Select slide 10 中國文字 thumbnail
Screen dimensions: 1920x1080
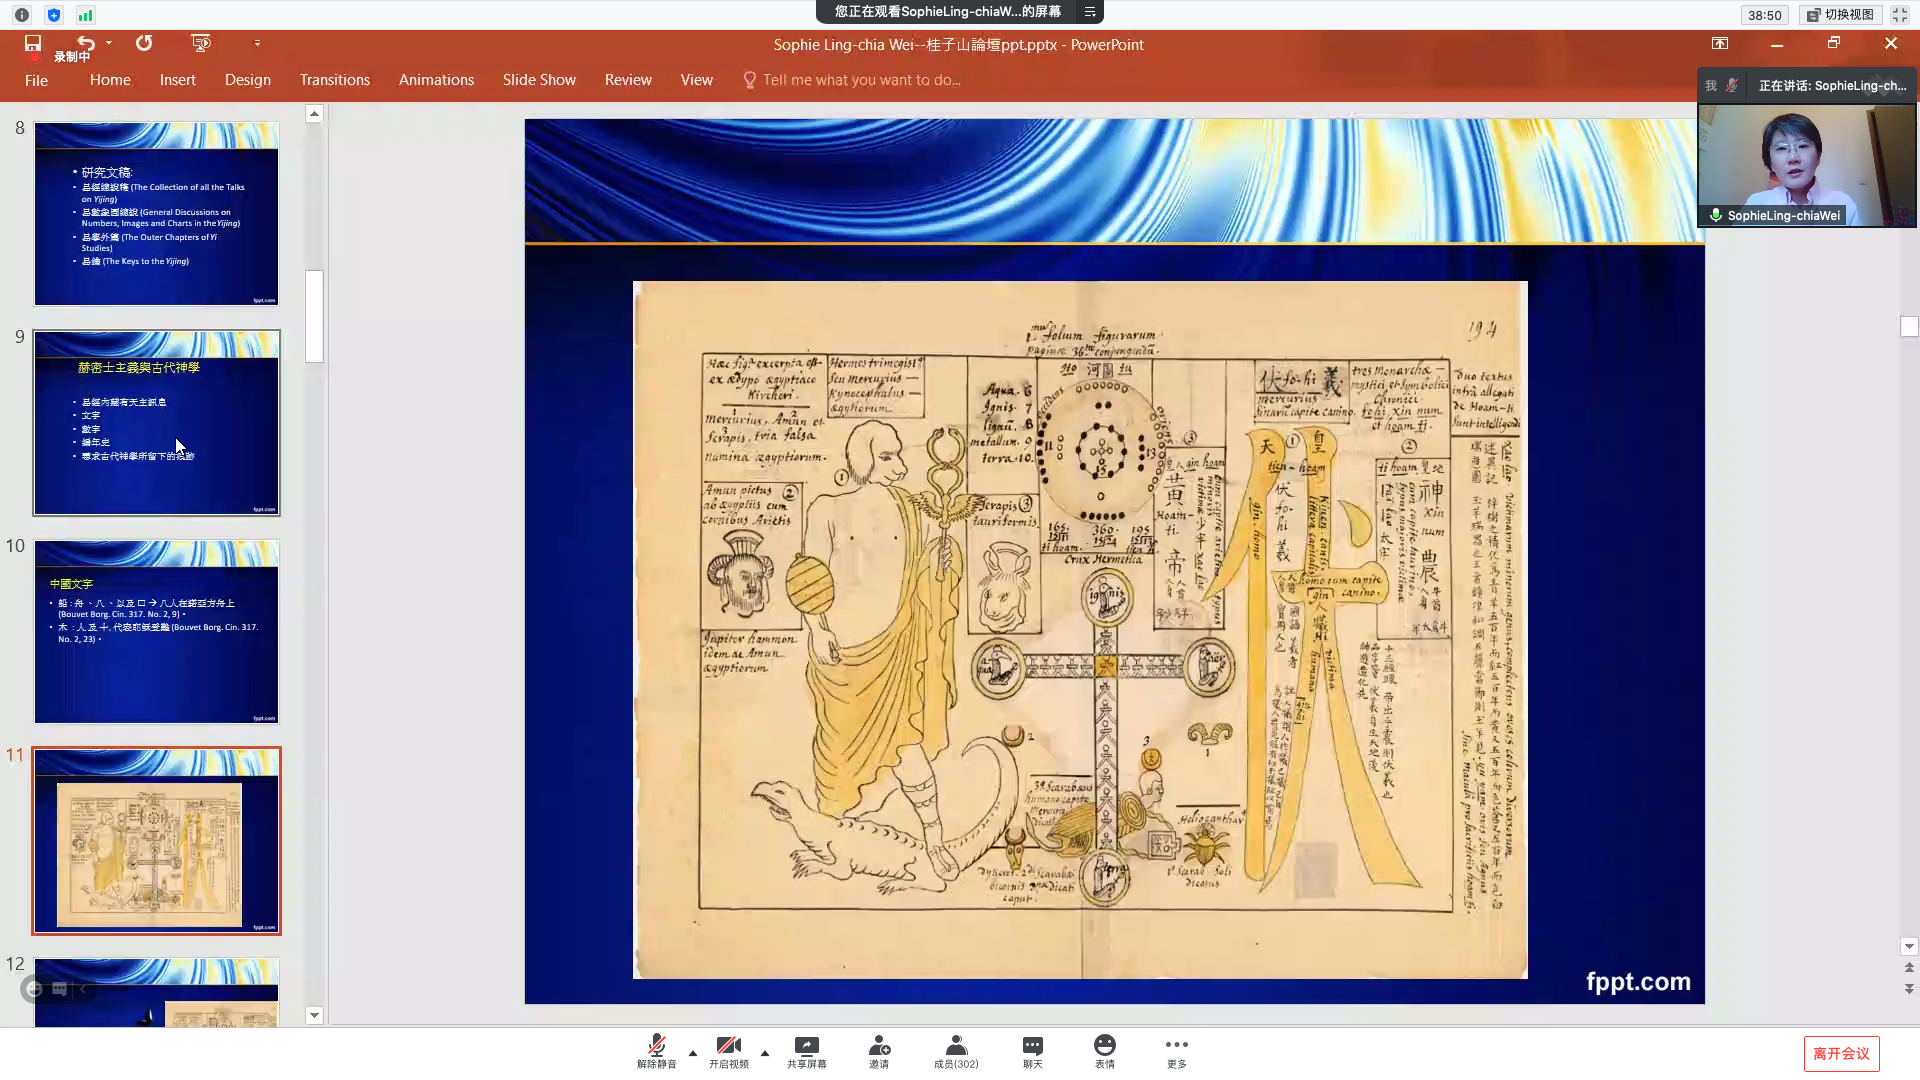pos(157,632)
